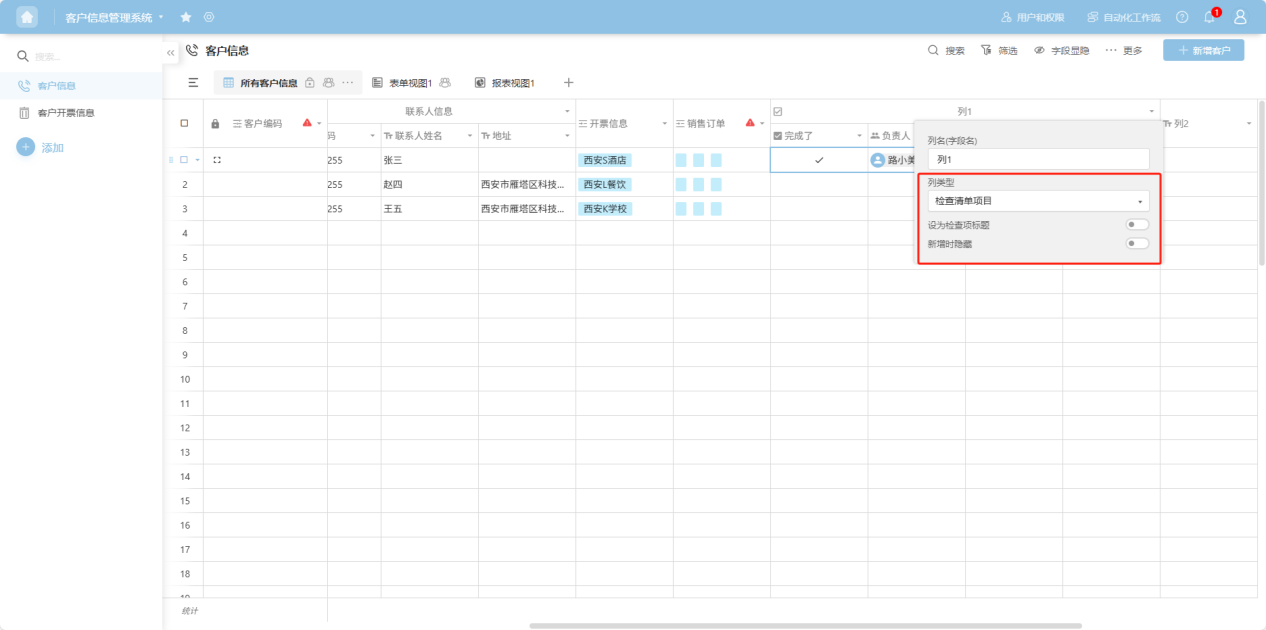Viewport: 1266px width, 630px height.
Task: Star the 客户信息管理系统 app as favorite
Action: 186,17
